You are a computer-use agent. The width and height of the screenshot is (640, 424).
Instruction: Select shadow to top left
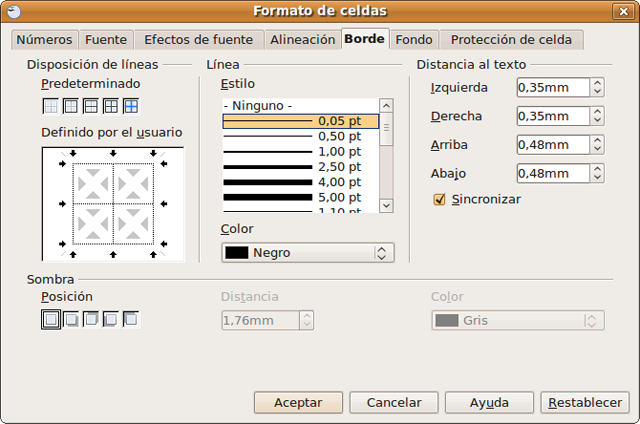131,320
